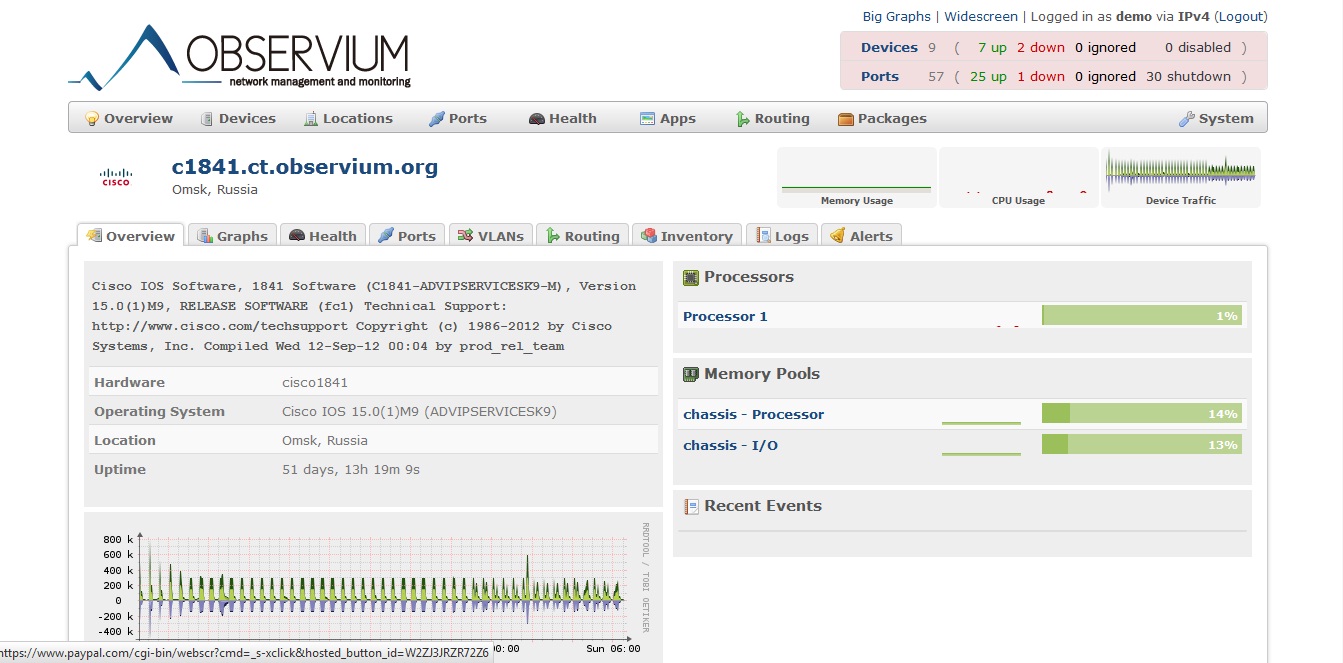Open the Devices menu
Screen dimensions: 1343x663
point(238,118)
